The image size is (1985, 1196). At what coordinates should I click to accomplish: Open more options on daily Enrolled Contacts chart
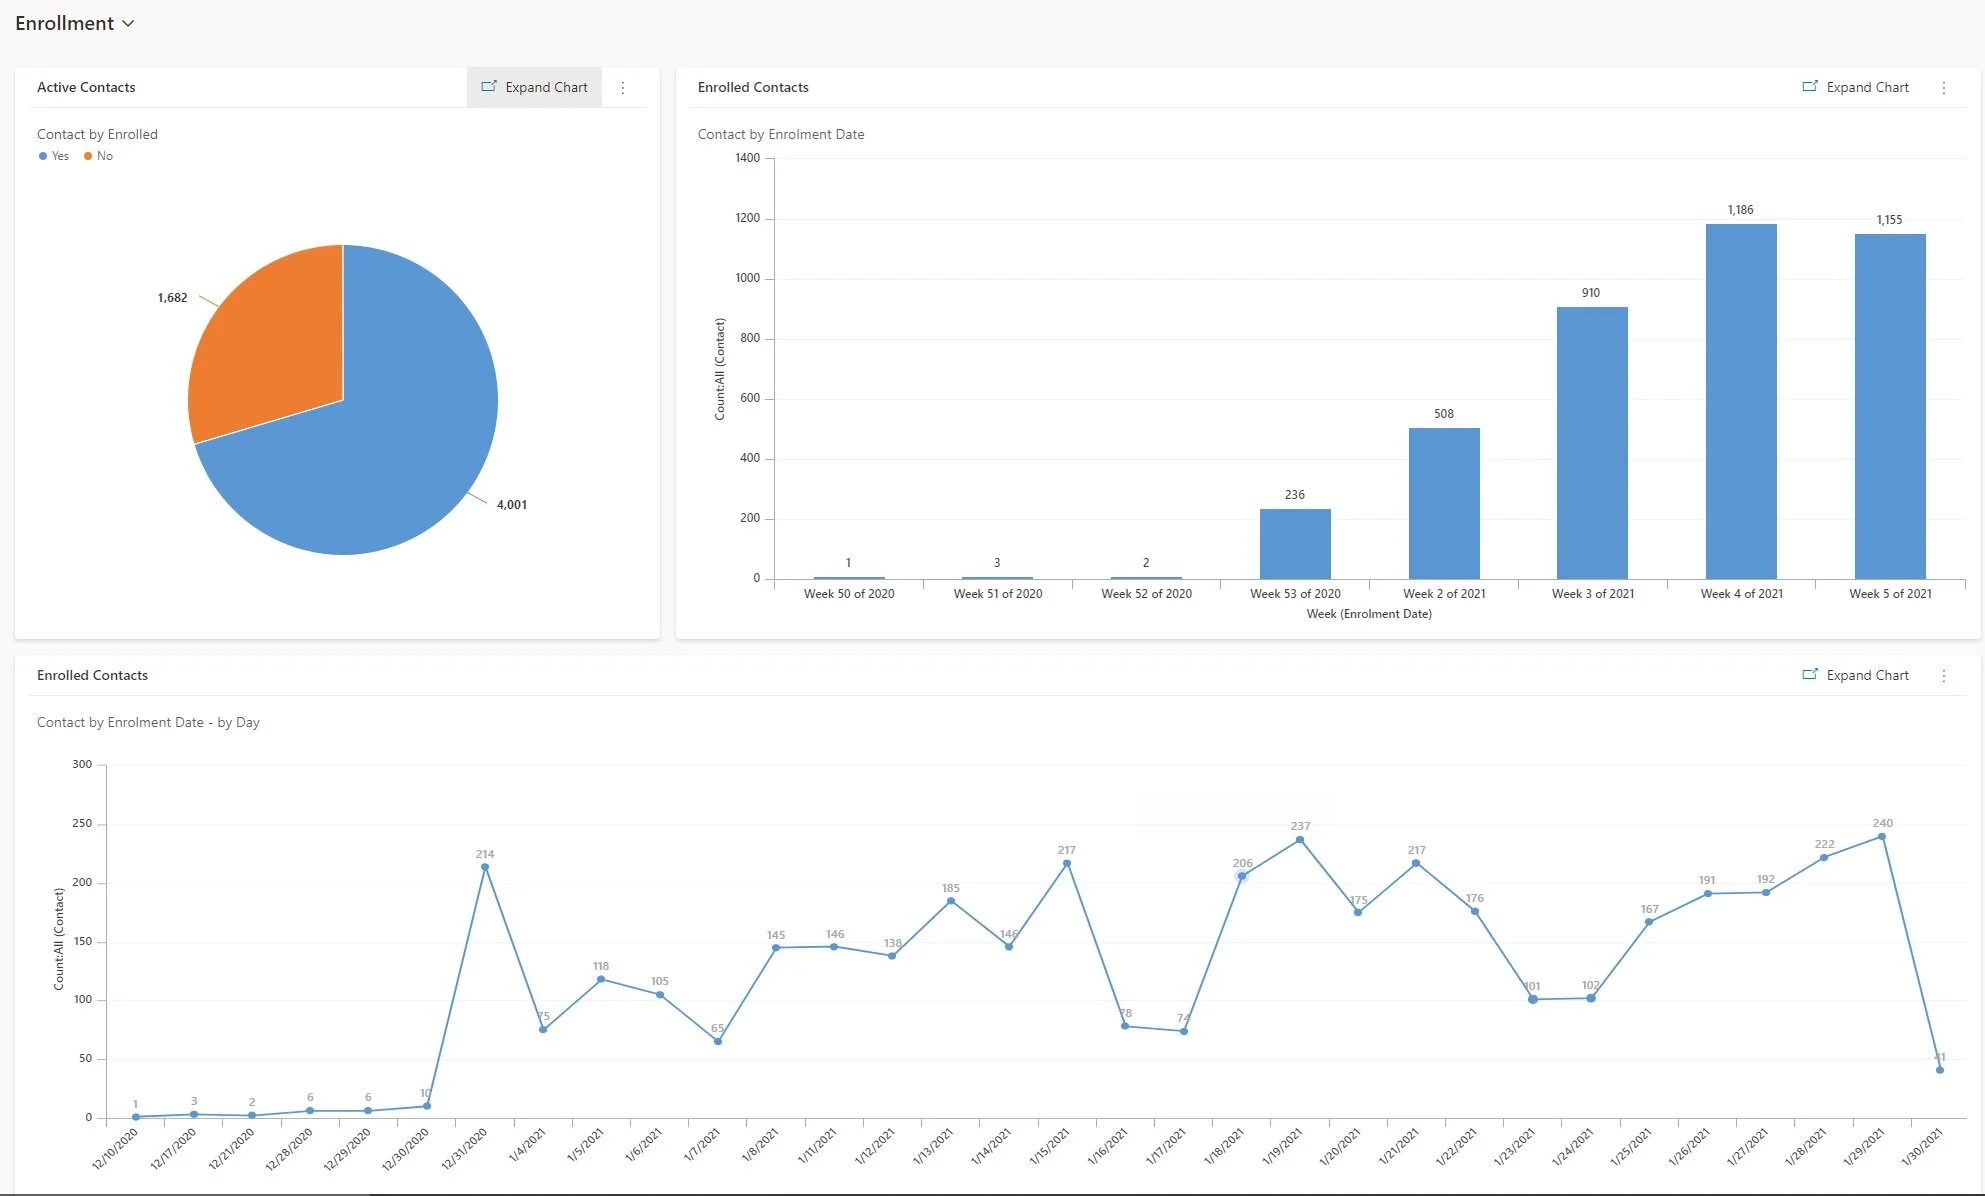[1944, 676]
